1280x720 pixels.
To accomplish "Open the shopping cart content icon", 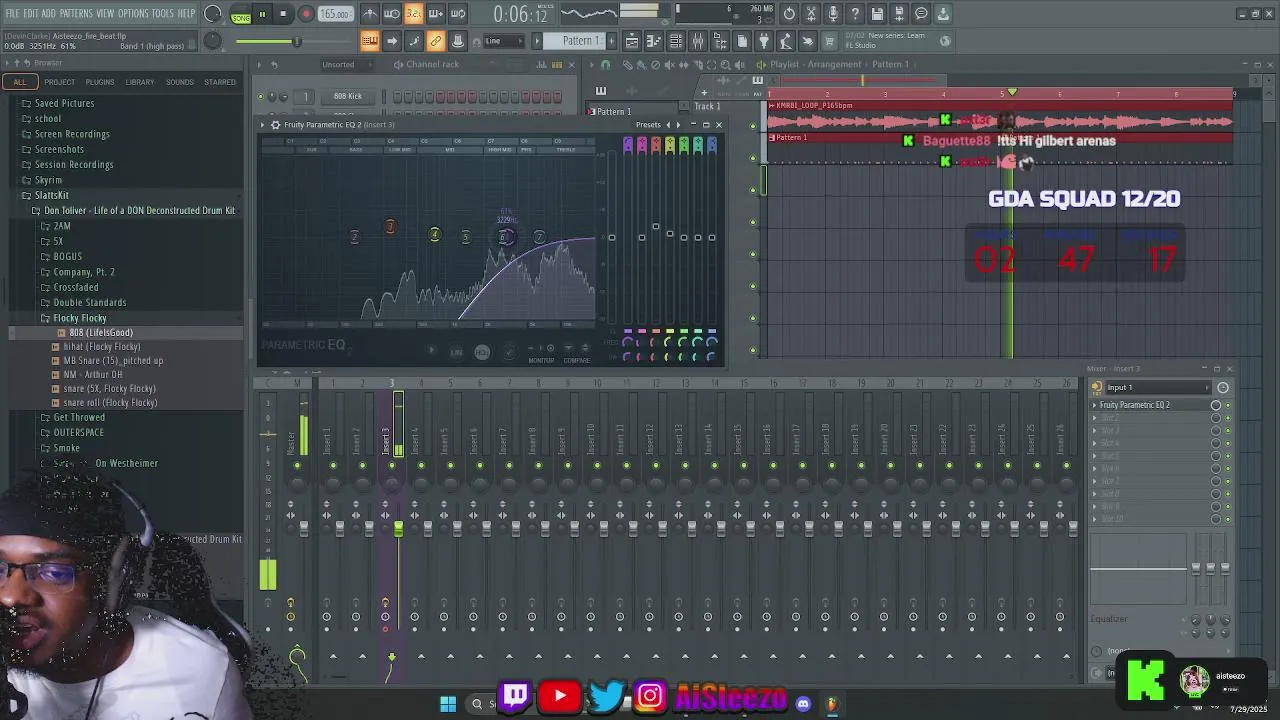I will click(x=829, y=41).
